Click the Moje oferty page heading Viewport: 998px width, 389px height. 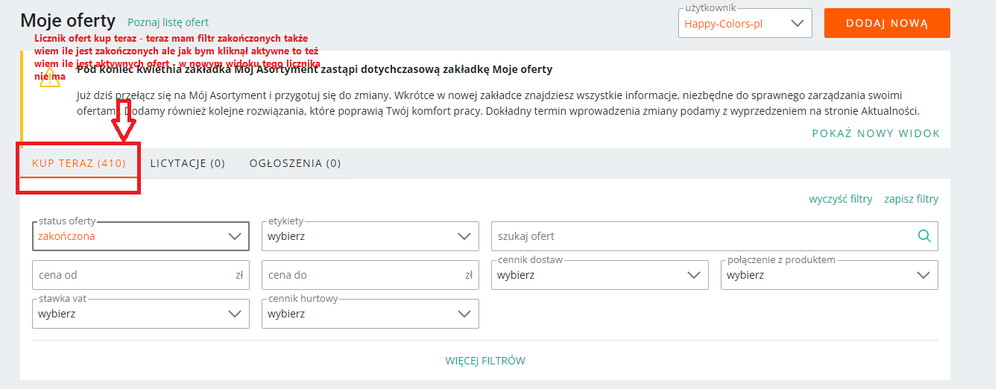pos(68,20)
